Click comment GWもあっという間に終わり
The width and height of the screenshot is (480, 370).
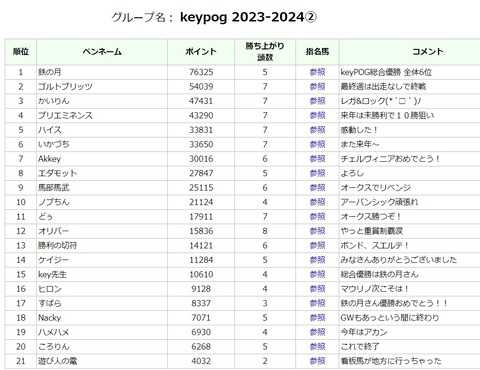click(390, 317)
